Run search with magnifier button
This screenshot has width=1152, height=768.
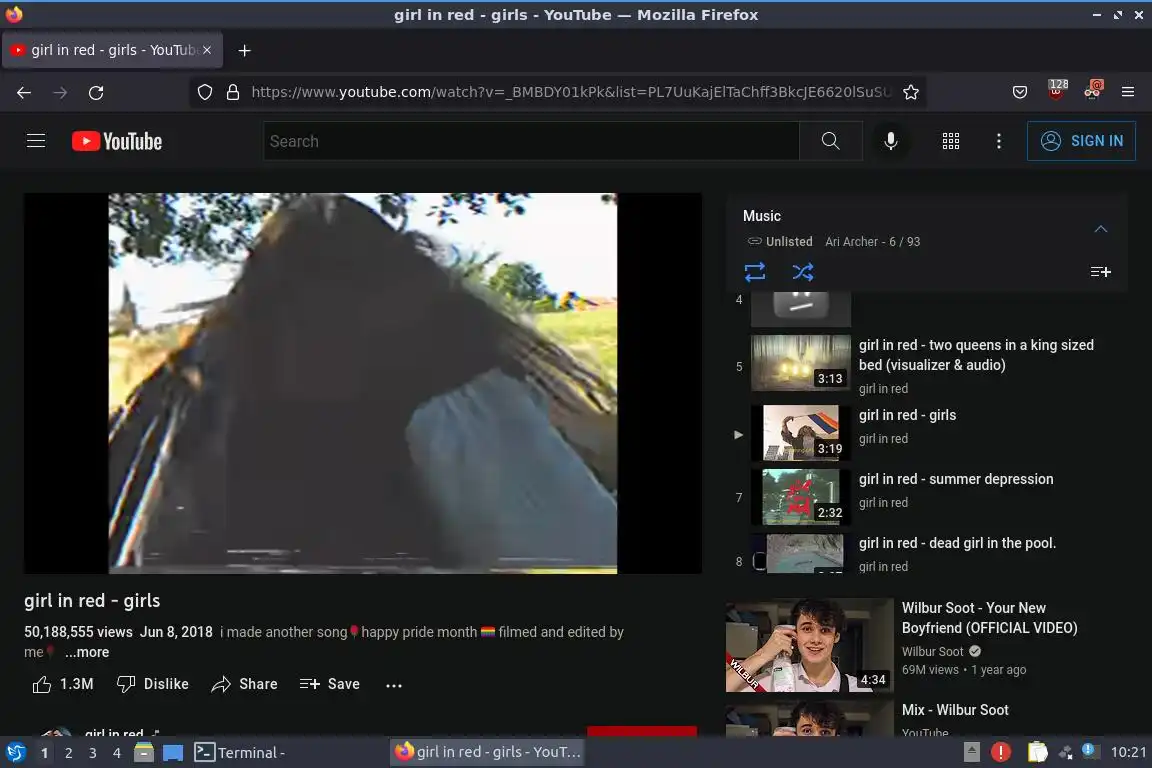point(831,141)
